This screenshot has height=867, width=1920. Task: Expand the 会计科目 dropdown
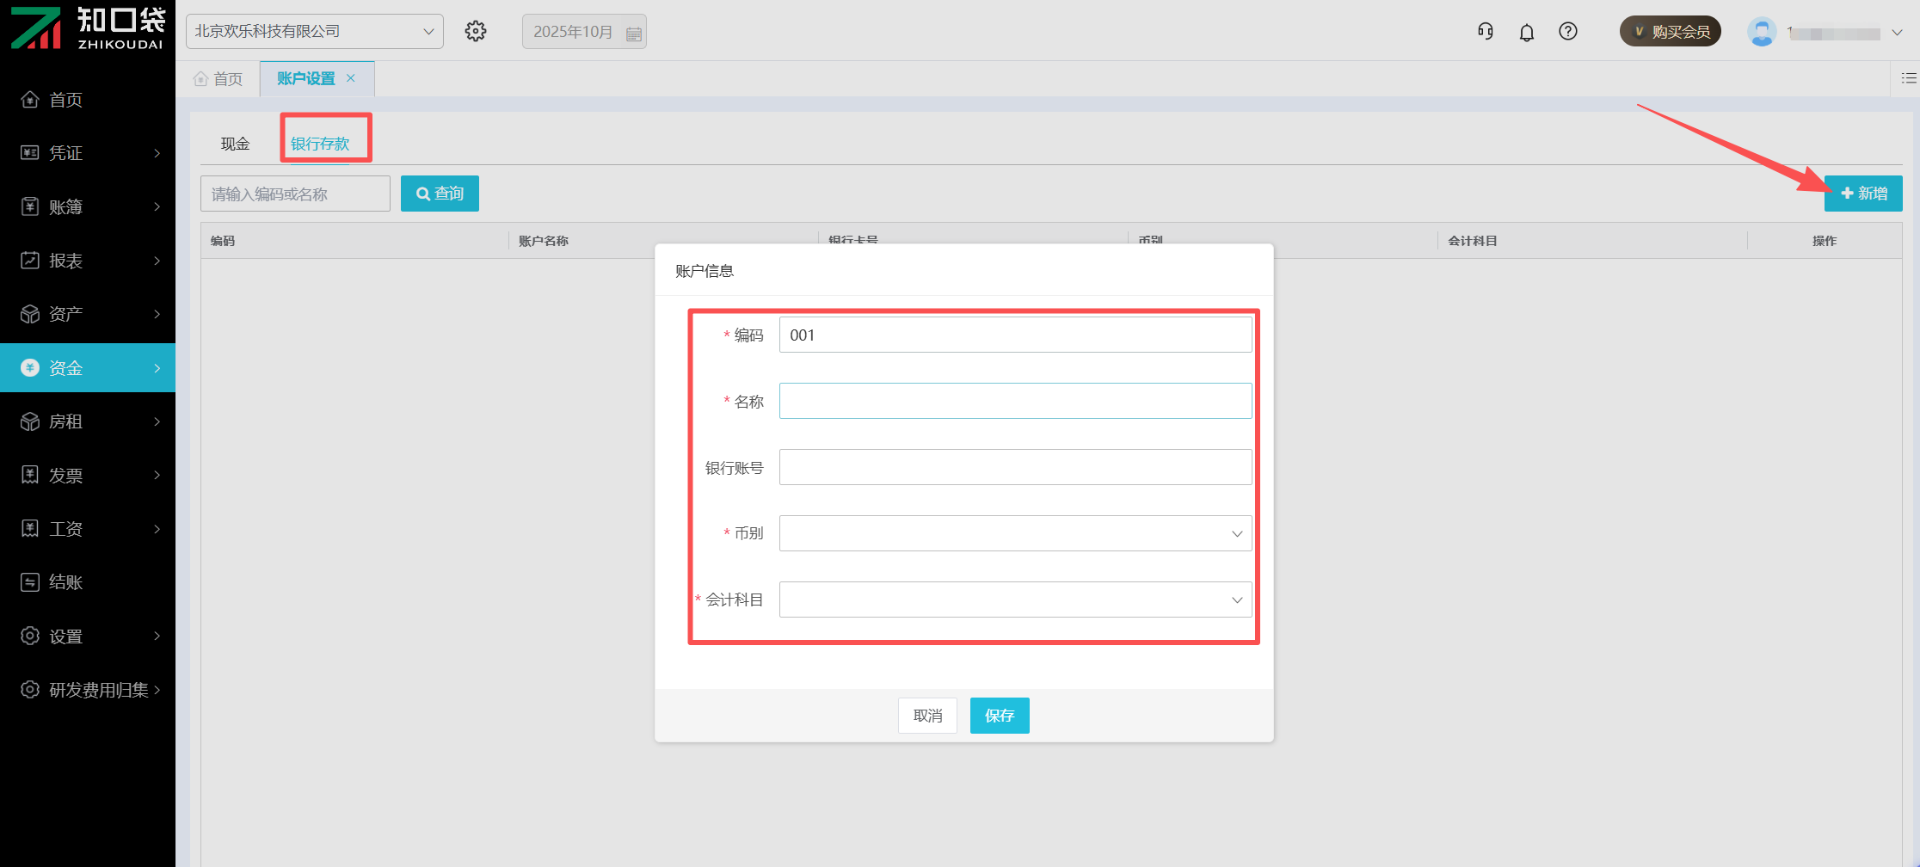click(1014, 600)
